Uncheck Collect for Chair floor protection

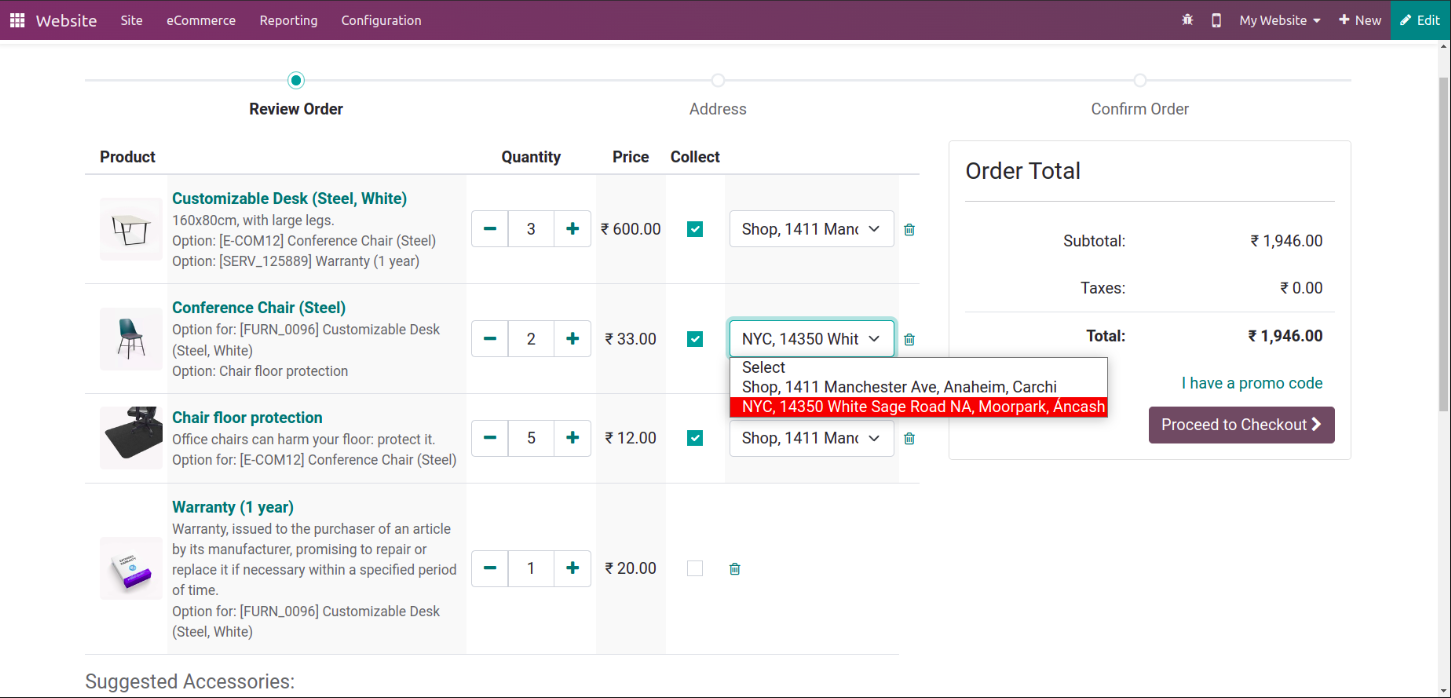click(695, 438)
